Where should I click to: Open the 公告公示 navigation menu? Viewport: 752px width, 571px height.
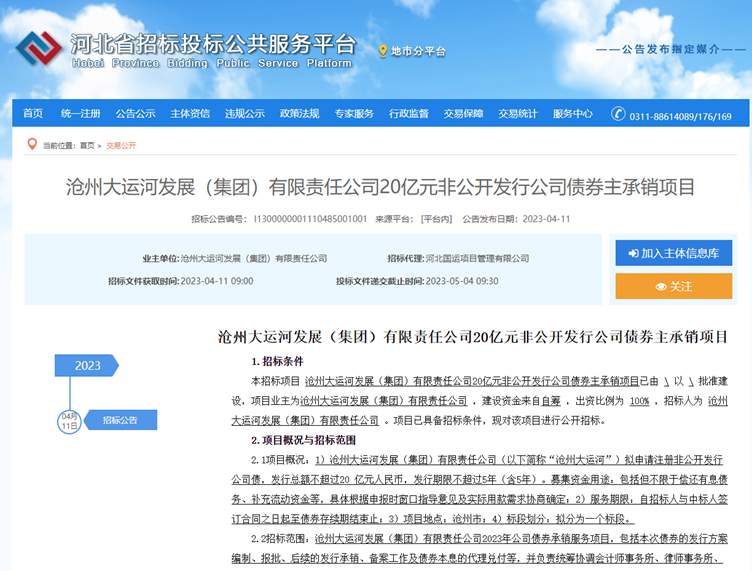pyautogui.click(x=135, y=114)
